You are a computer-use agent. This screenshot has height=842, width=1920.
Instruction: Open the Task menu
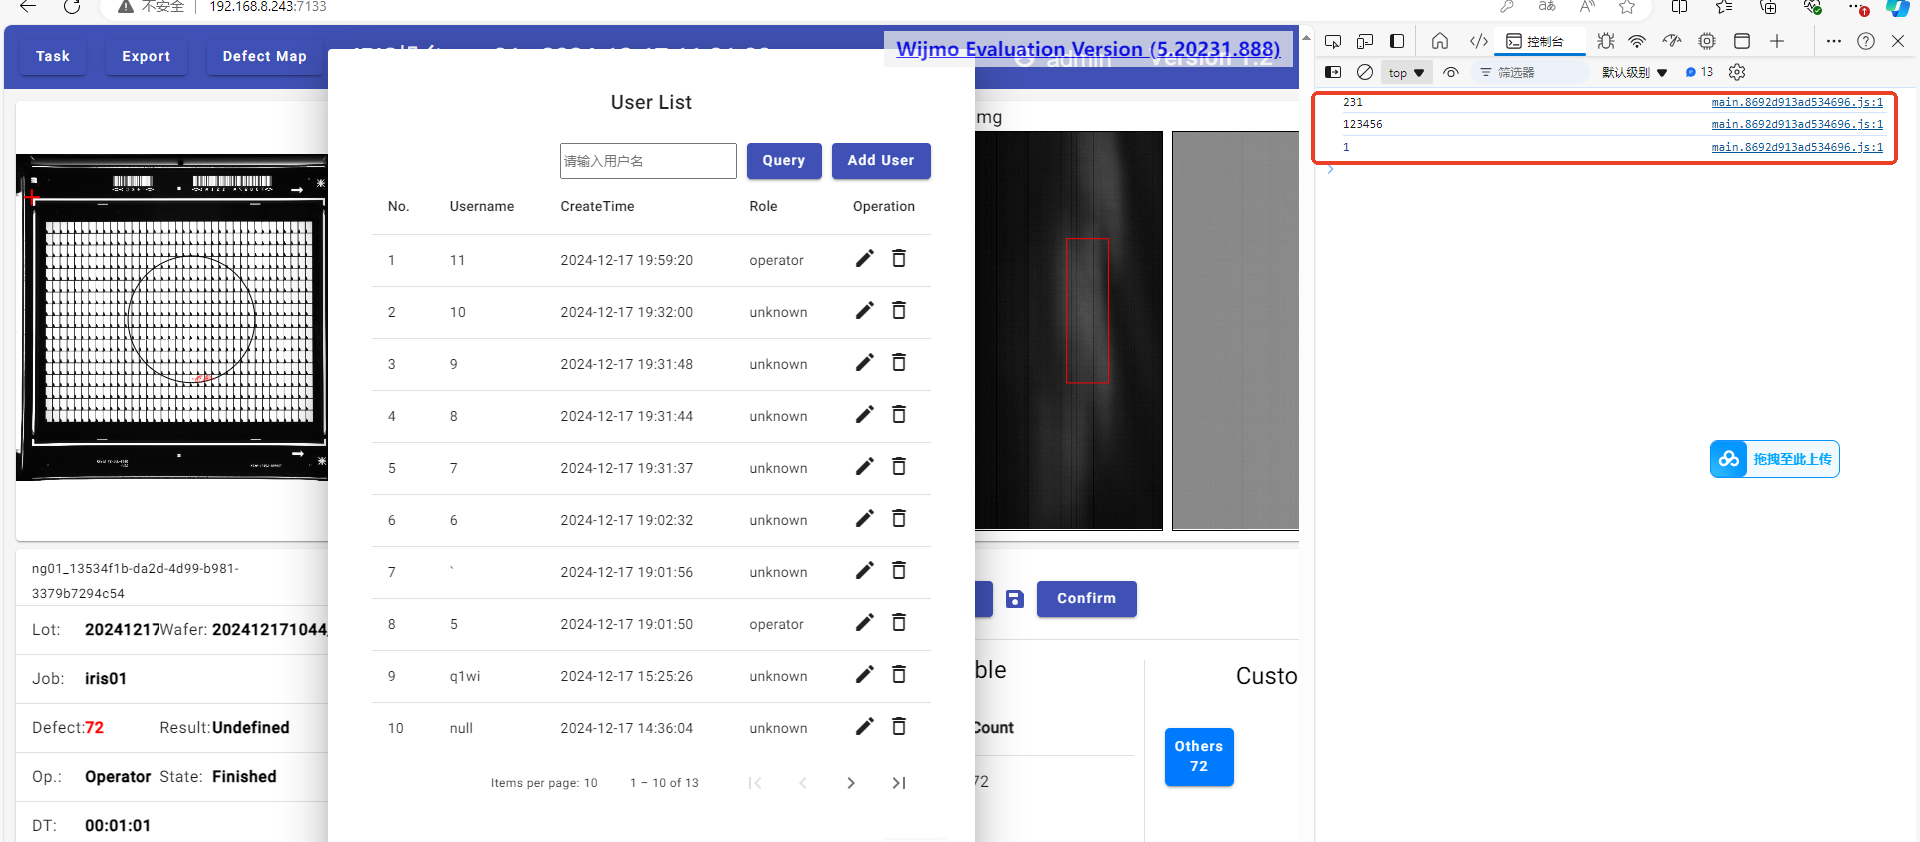pos(53,56)
